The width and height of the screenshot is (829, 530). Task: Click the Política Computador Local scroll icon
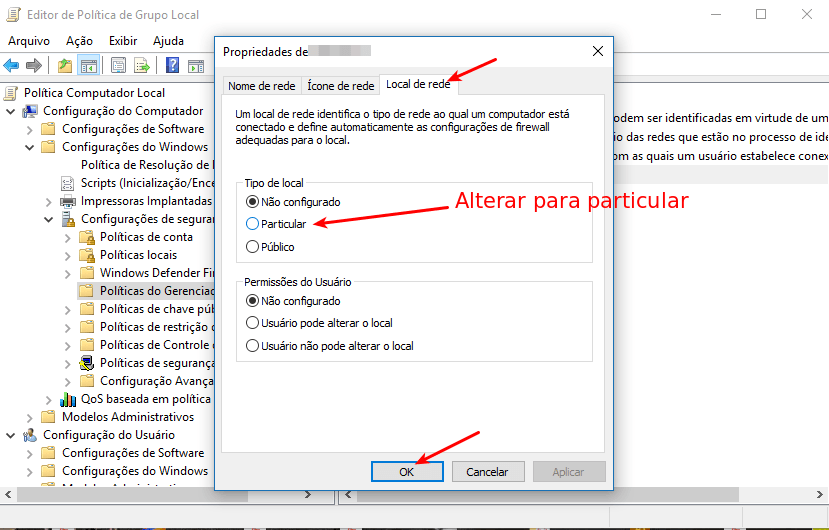[11, 93]
